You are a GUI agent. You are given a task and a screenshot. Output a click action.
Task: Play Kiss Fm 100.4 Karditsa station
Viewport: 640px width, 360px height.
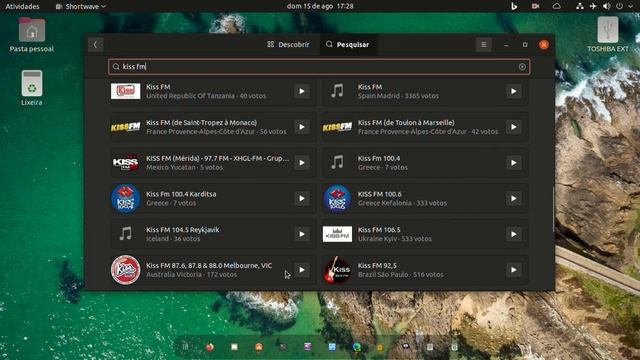click(x=302, y=198)
